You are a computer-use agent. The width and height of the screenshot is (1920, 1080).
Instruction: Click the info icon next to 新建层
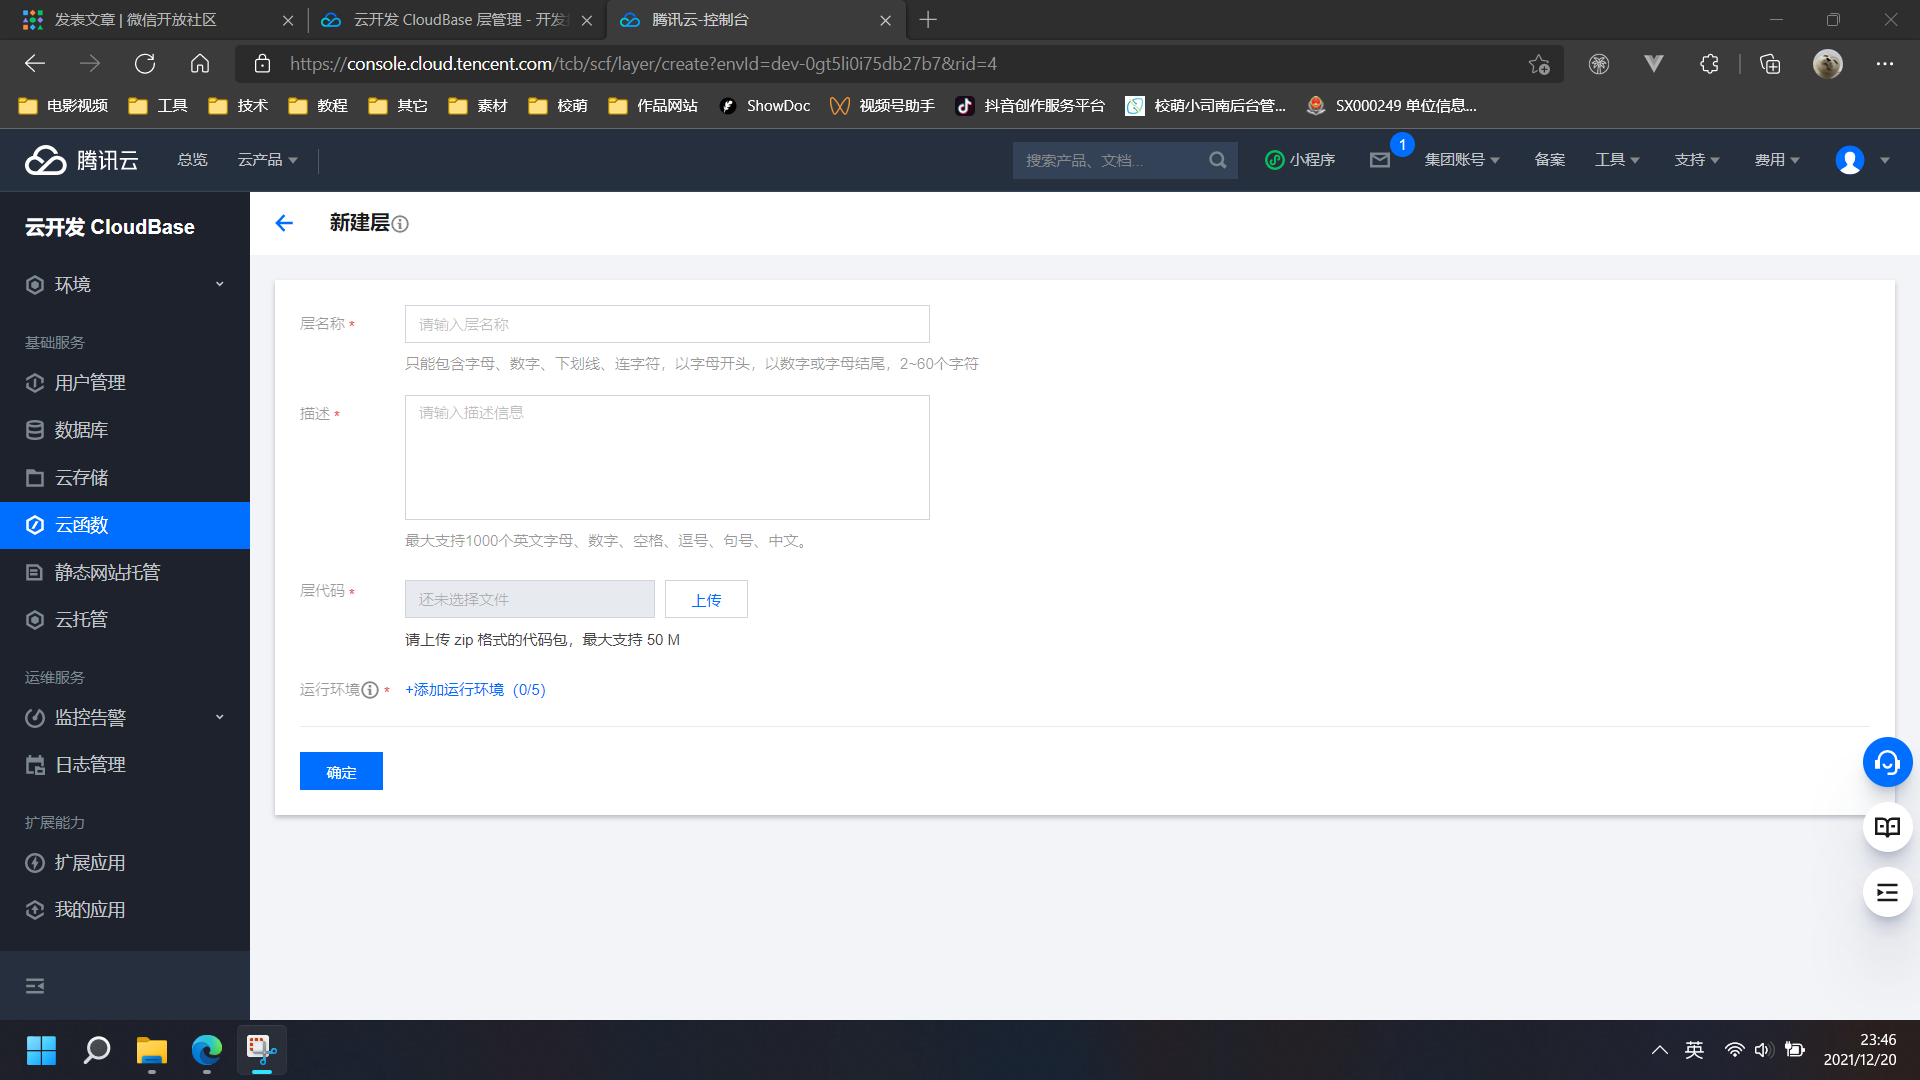tap(400, 224)
